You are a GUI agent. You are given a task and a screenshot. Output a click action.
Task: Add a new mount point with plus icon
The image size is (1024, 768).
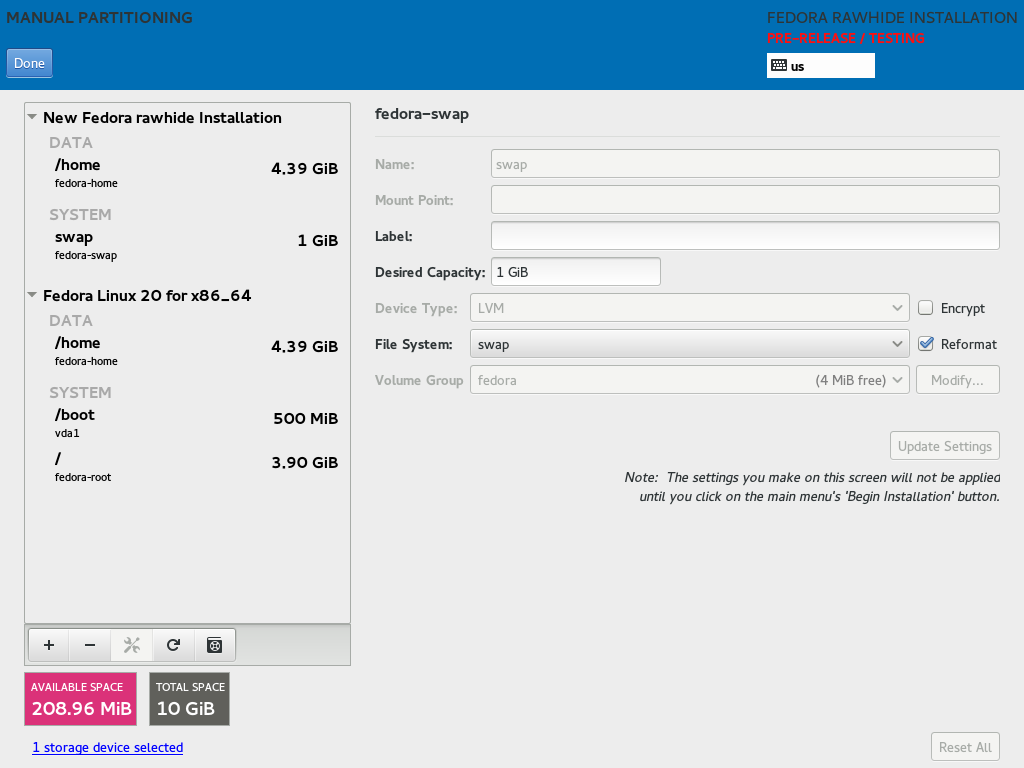pyautogui.click(x=49, y=645)
